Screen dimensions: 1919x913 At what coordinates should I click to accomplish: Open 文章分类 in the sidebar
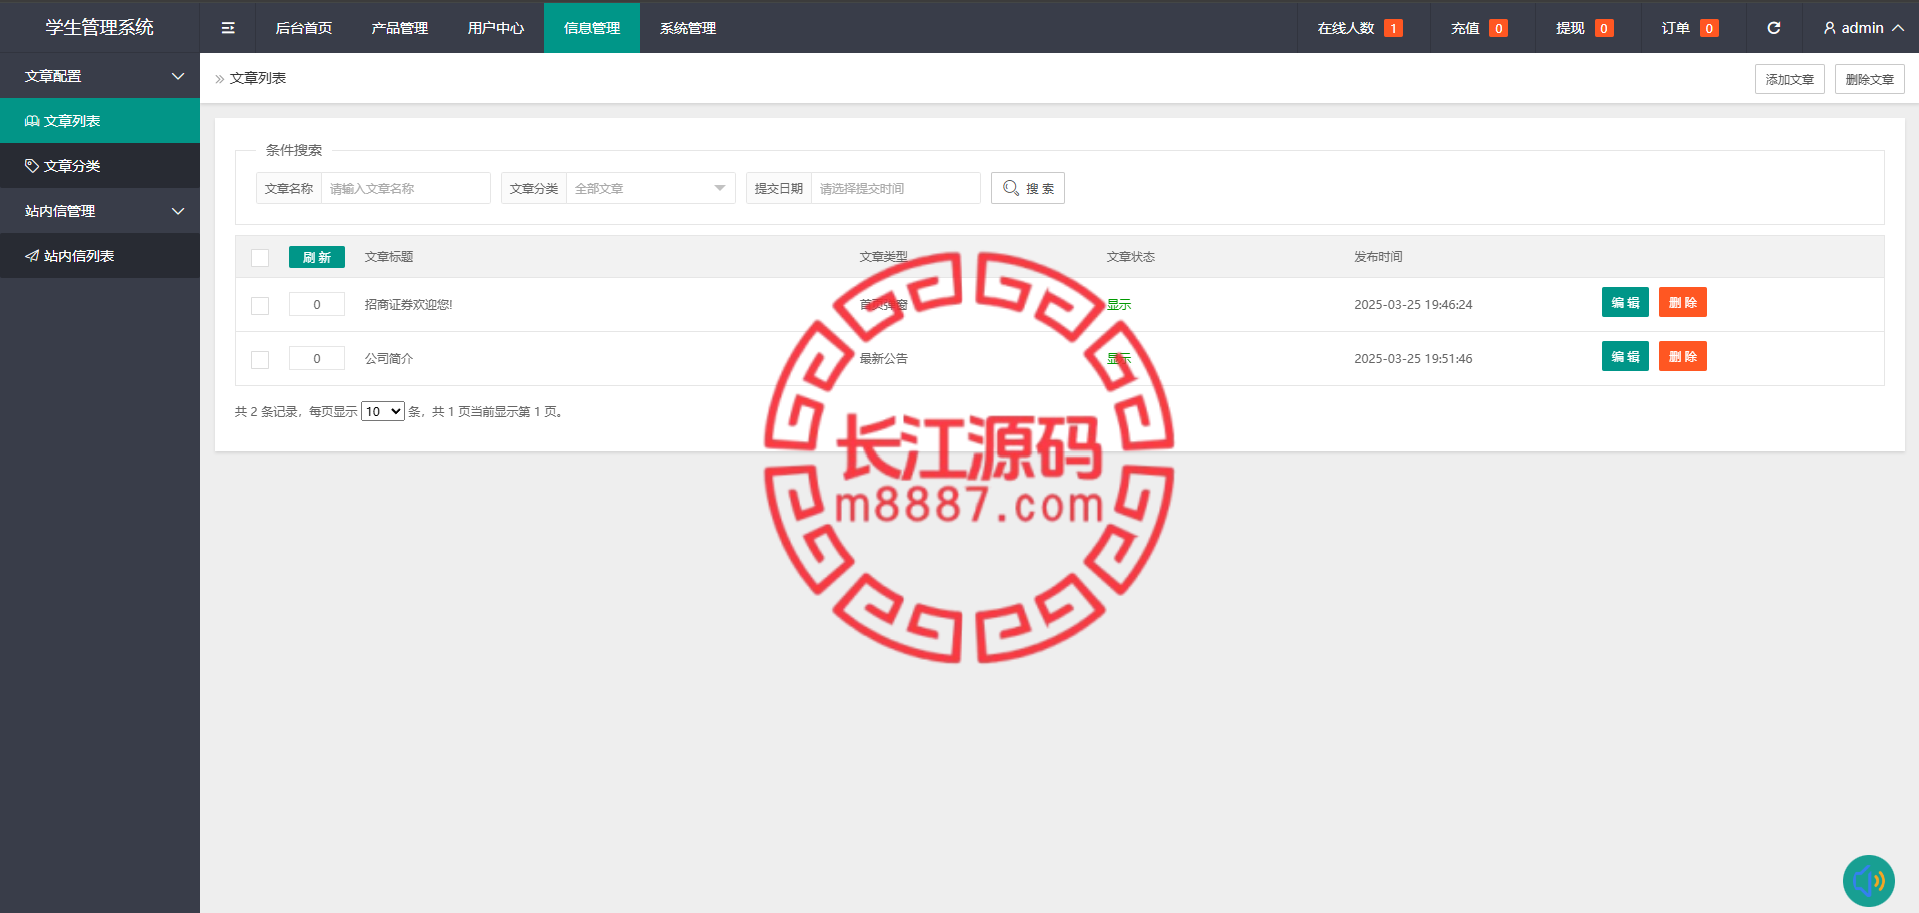pyautogui.click(x=100, y=166)
